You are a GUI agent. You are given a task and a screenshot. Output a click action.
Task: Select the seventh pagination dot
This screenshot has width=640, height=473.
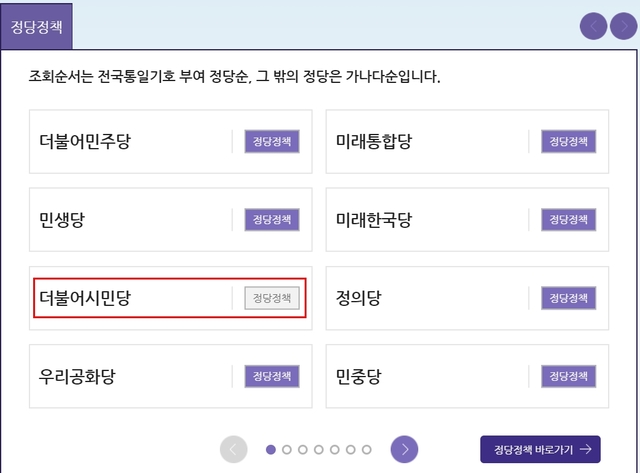point(367,449)
